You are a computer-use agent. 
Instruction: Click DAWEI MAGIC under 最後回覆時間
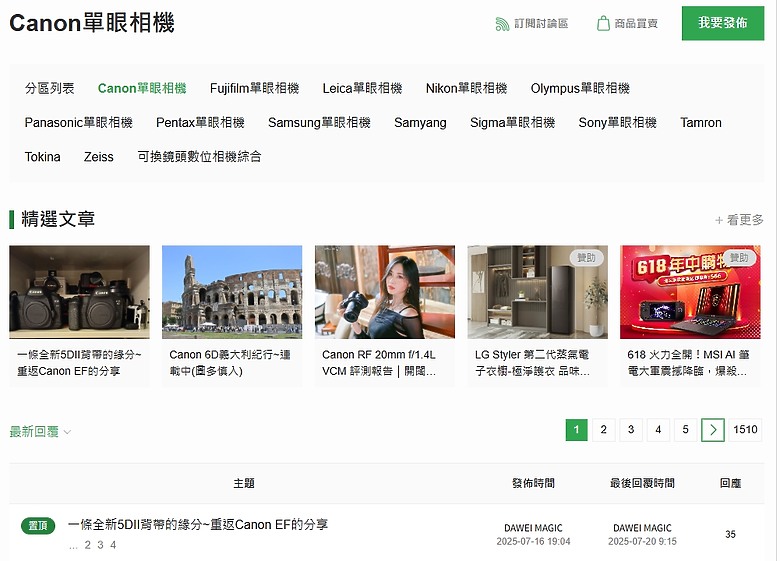coord(642,528)
